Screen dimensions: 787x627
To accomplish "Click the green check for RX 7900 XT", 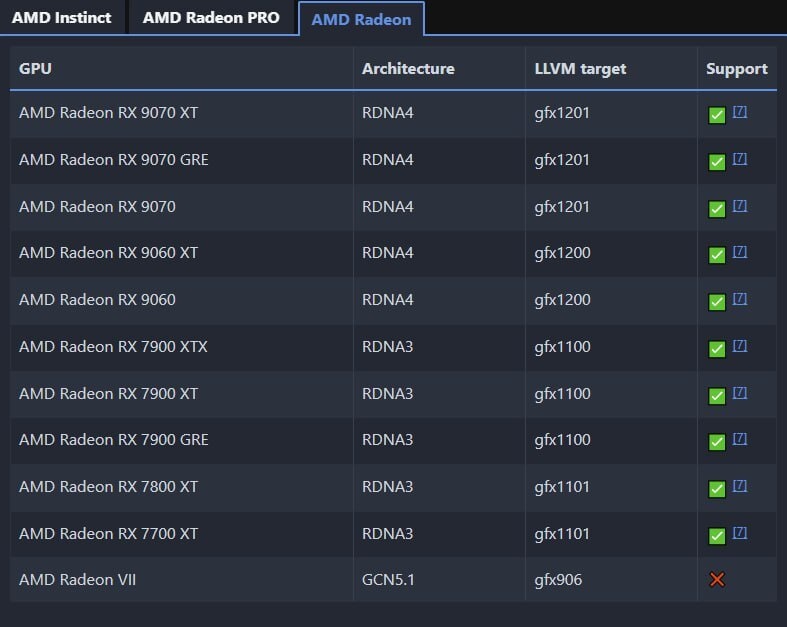I will click(x=717, y=396).
